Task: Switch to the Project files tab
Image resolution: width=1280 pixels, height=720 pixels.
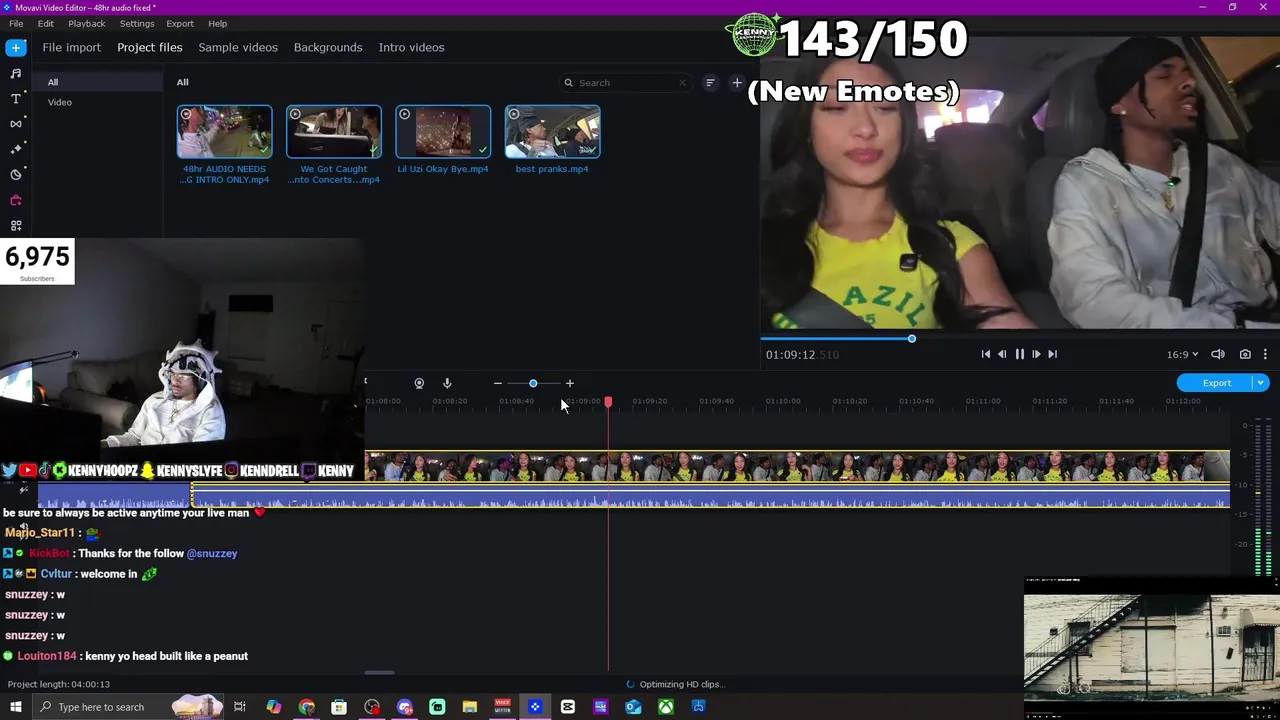Action: click(x=150, y=47)
